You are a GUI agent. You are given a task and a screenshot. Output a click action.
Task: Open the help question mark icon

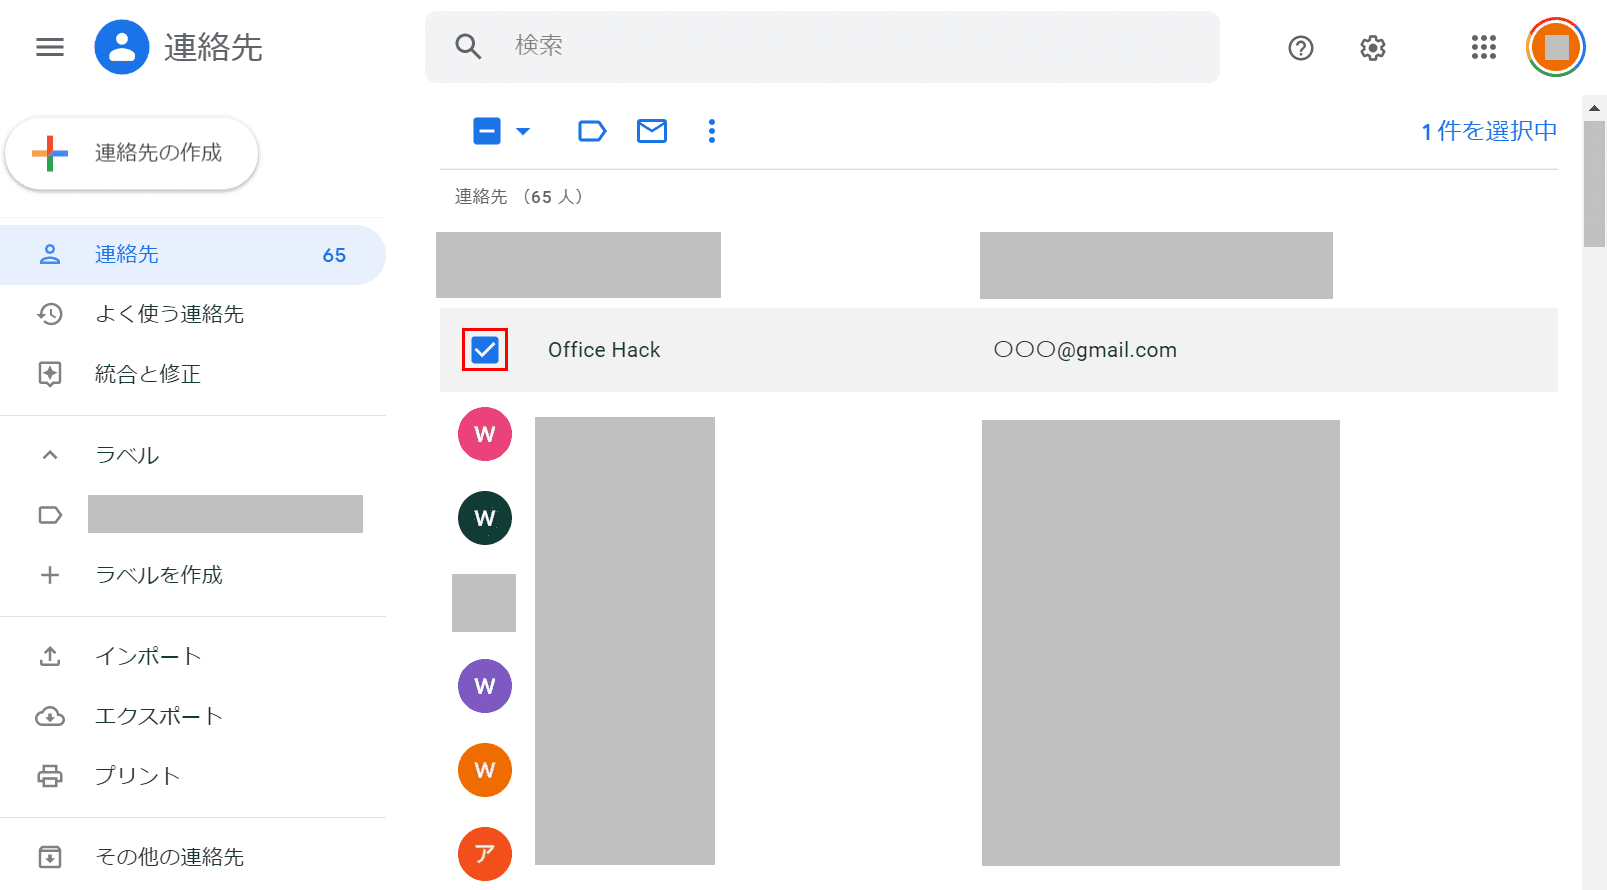tap(1301, 48)
